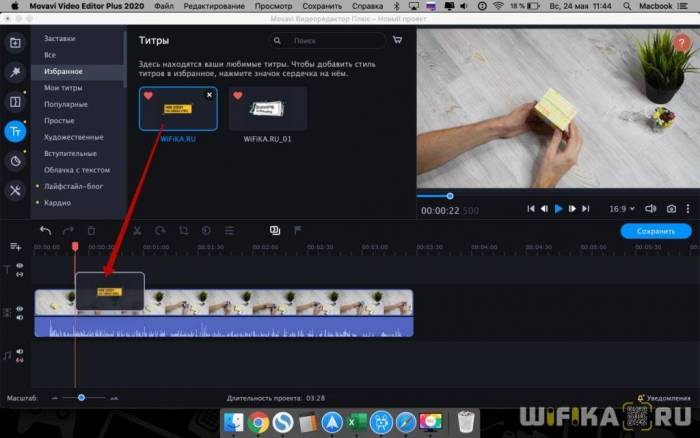Open the preview three-dots more options menu
700x438 pixels.
[689, 209]
